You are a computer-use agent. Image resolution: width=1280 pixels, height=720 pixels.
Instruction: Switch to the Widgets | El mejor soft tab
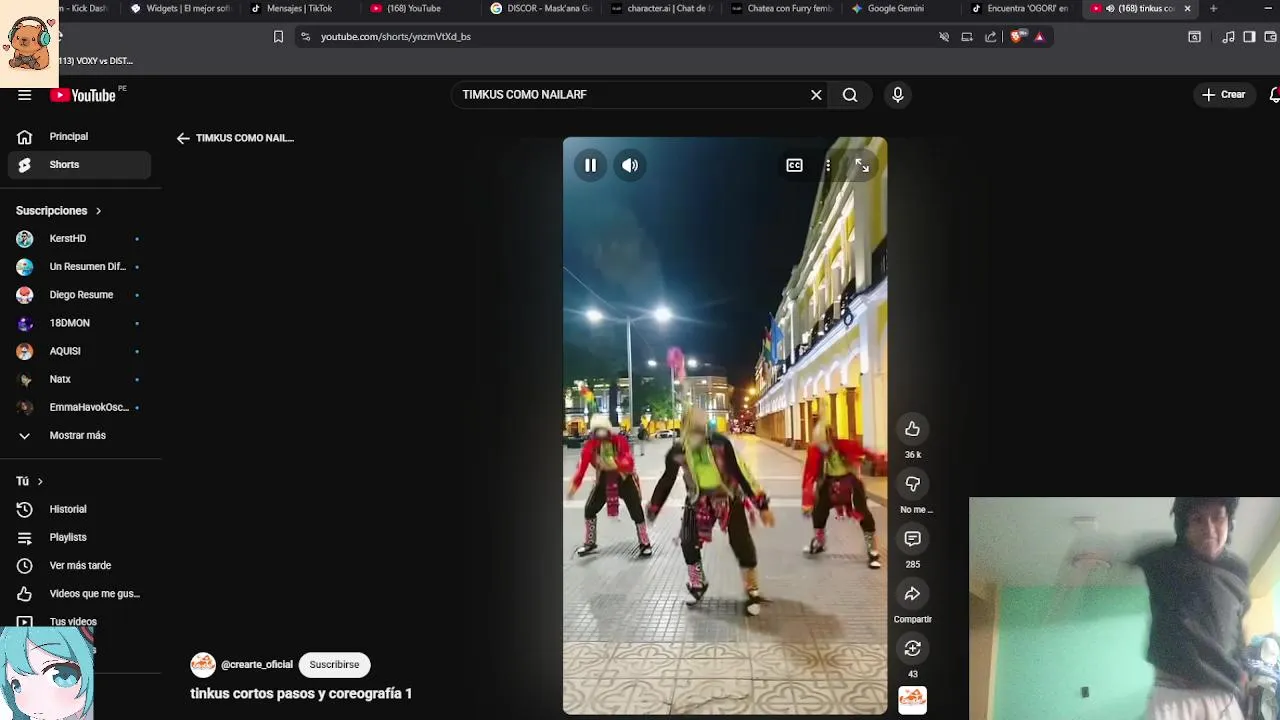(x=180, y=9)
